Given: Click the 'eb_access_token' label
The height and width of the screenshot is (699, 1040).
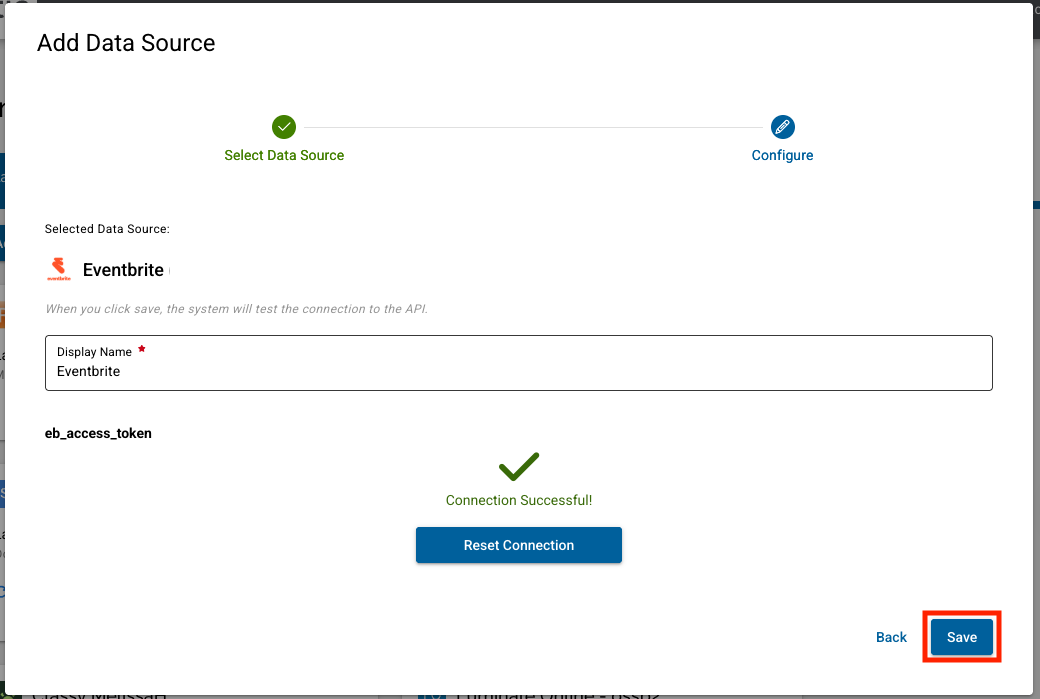Looking at the screenshot, I should pos(98,433).
